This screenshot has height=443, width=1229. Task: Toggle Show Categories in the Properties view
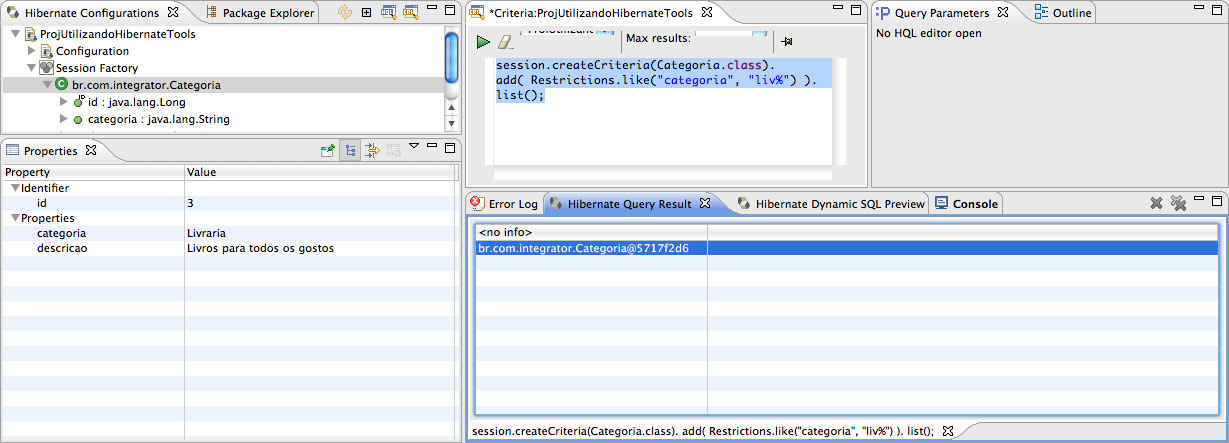[x=351, y=151]
